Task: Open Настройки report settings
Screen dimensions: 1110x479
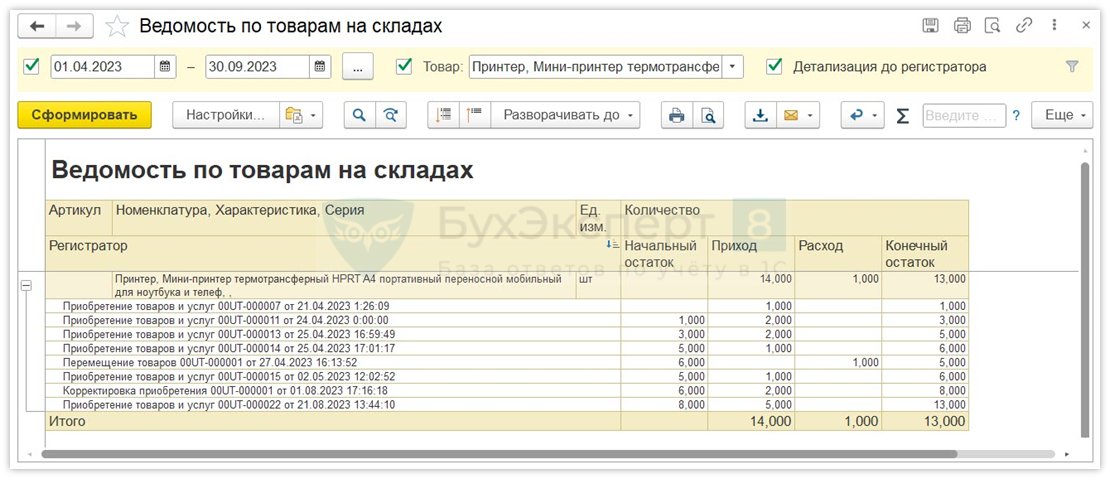Action: click(225, 115)
